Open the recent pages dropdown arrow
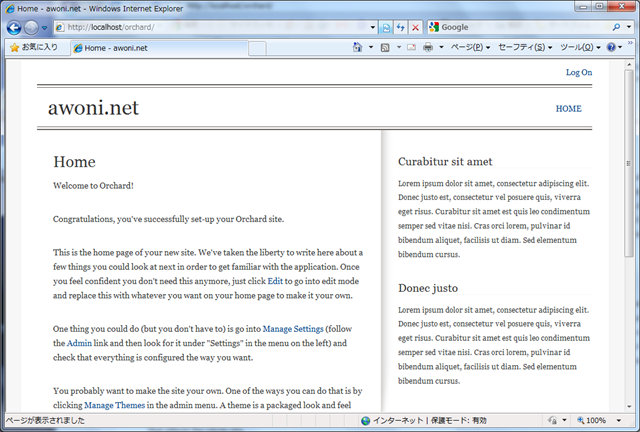 (x=44, y=28)
